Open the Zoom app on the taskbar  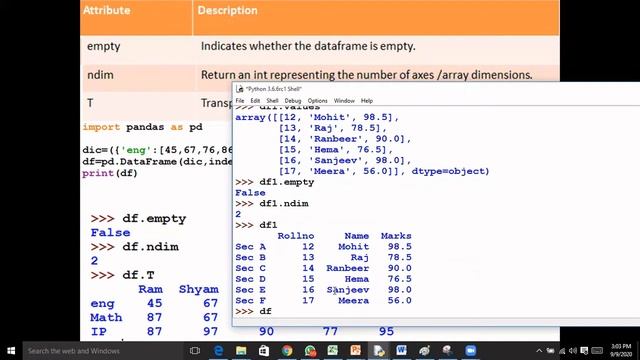click(x=471, y=351)
